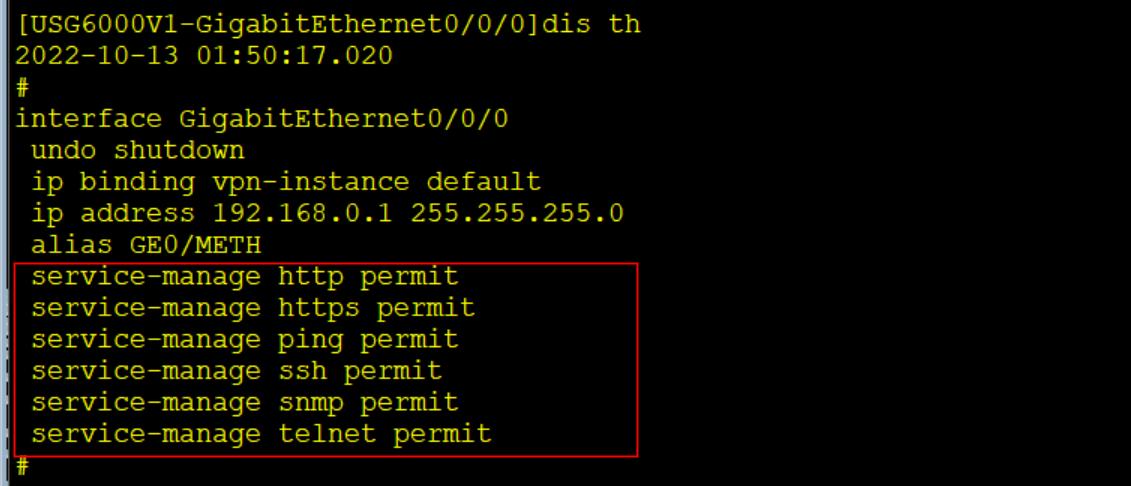Screen dimensions: 1131x486
Task: Click the 'service-manage http permit' line
Action: point(244,276)
